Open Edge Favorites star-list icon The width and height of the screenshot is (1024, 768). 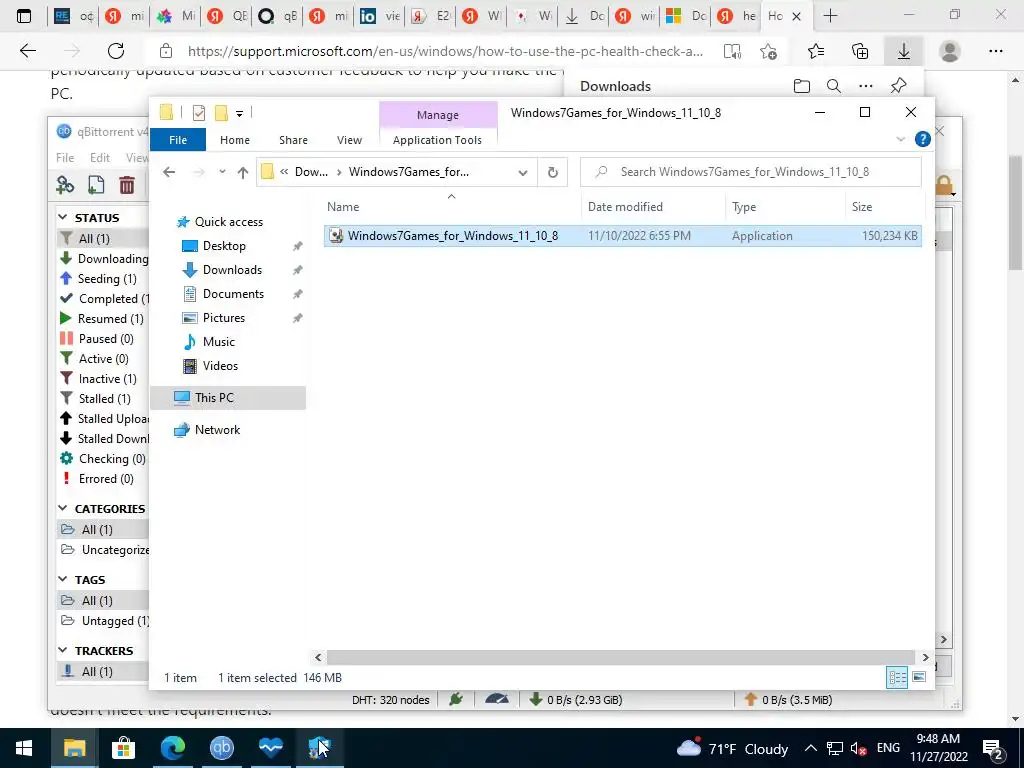click(x=816, y=51)
